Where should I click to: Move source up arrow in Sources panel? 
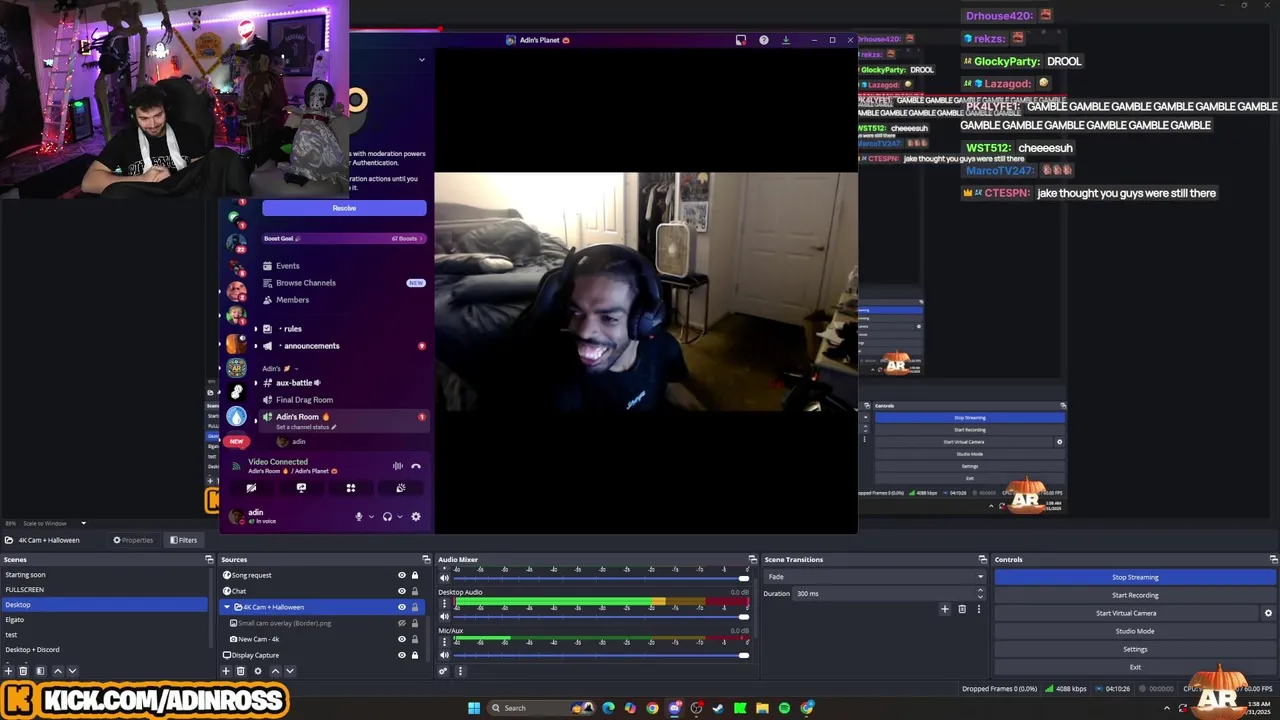275,671
